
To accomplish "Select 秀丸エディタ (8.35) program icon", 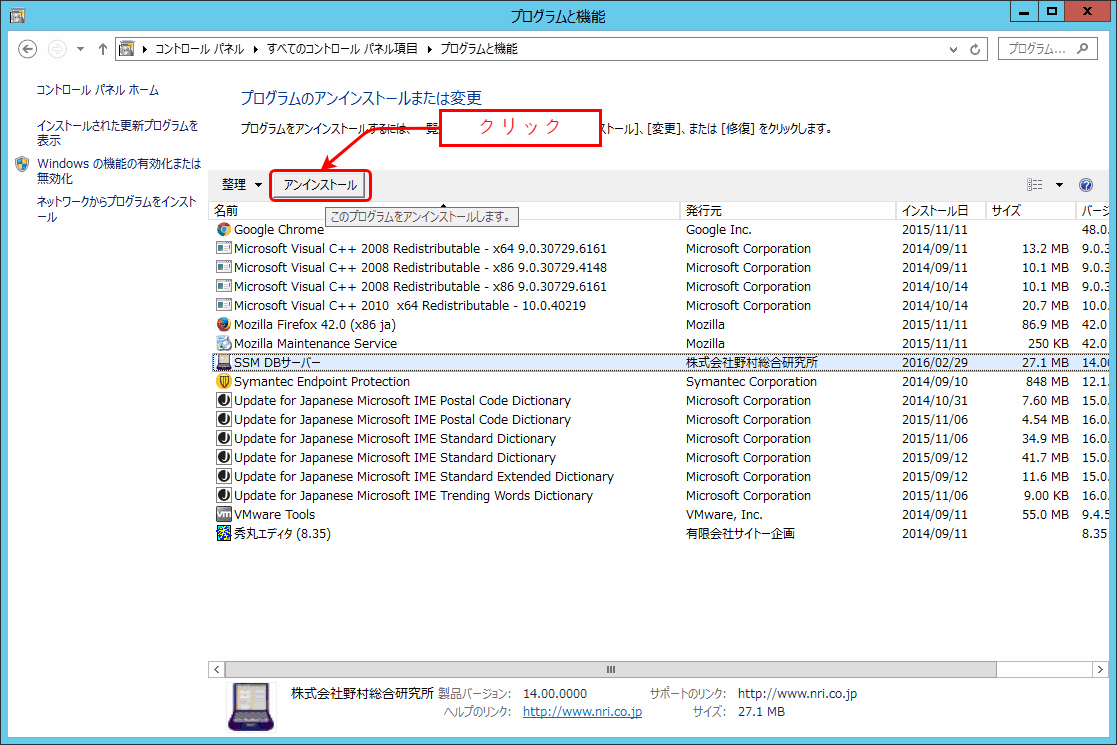I will (x=224, y=533).
